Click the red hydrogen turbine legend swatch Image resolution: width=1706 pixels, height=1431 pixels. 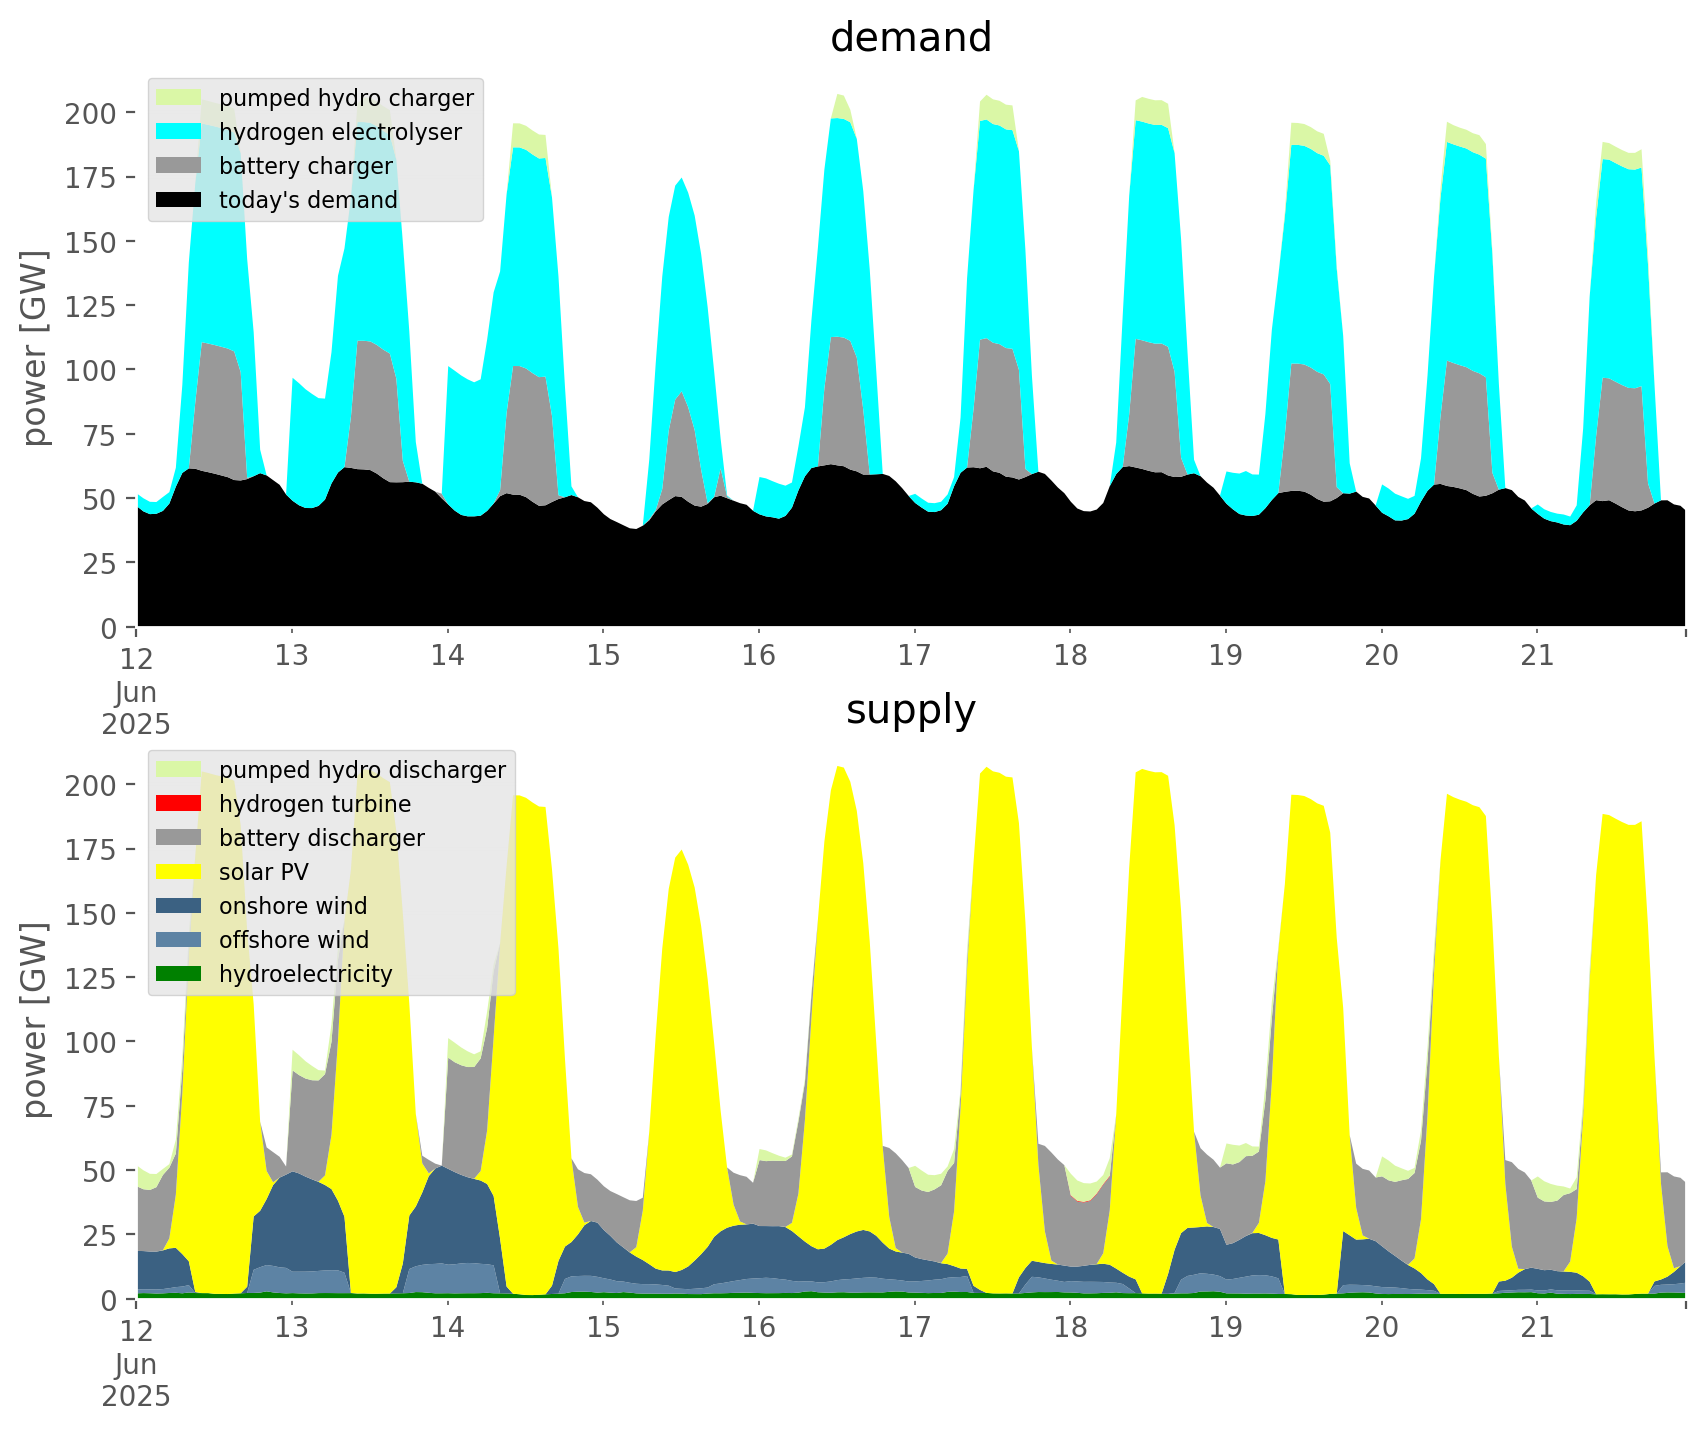point(179,804)
